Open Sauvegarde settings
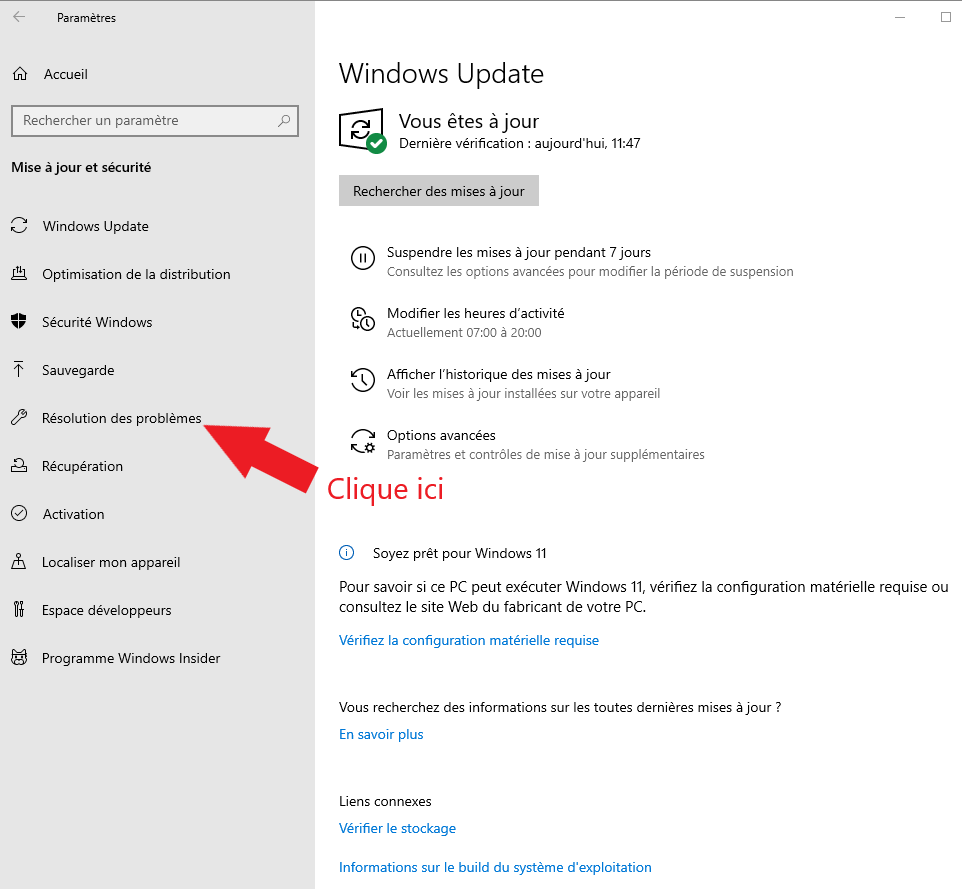 pos(78,370)
